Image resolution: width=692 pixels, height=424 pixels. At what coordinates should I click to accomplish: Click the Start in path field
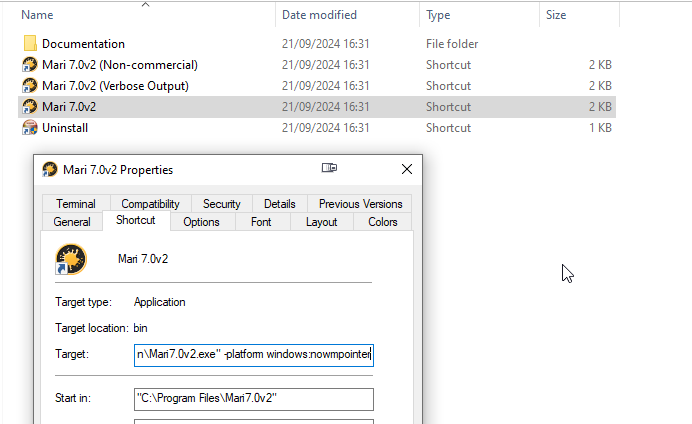[253, 399]
